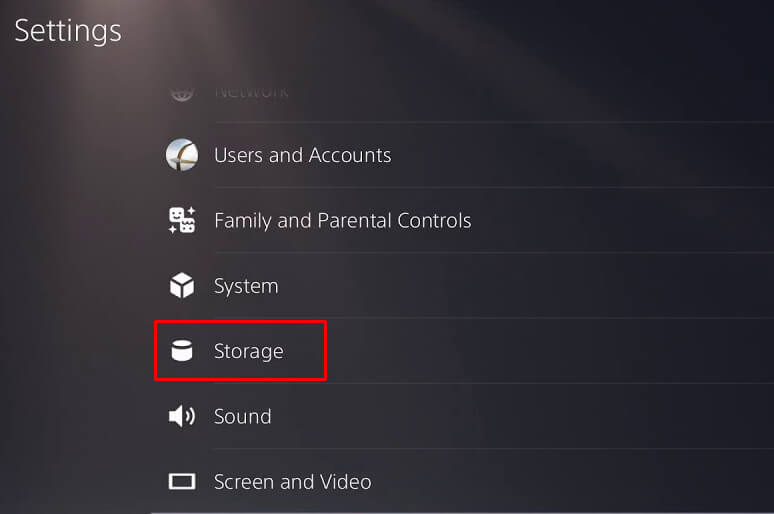This screenshot has height=514, width=774.
Task: Open the System settings label
Action: tap(246, 286)
